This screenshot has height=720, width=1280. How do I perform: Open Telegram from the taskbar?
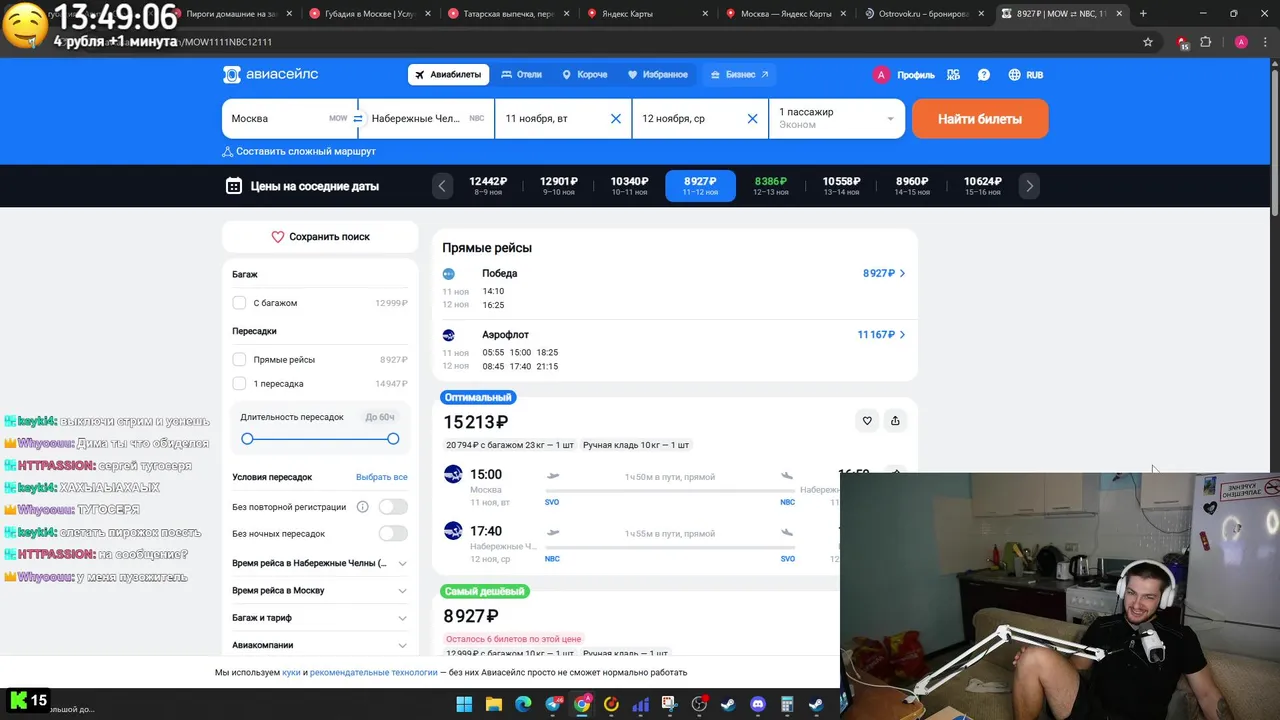(x=553, y=704)
